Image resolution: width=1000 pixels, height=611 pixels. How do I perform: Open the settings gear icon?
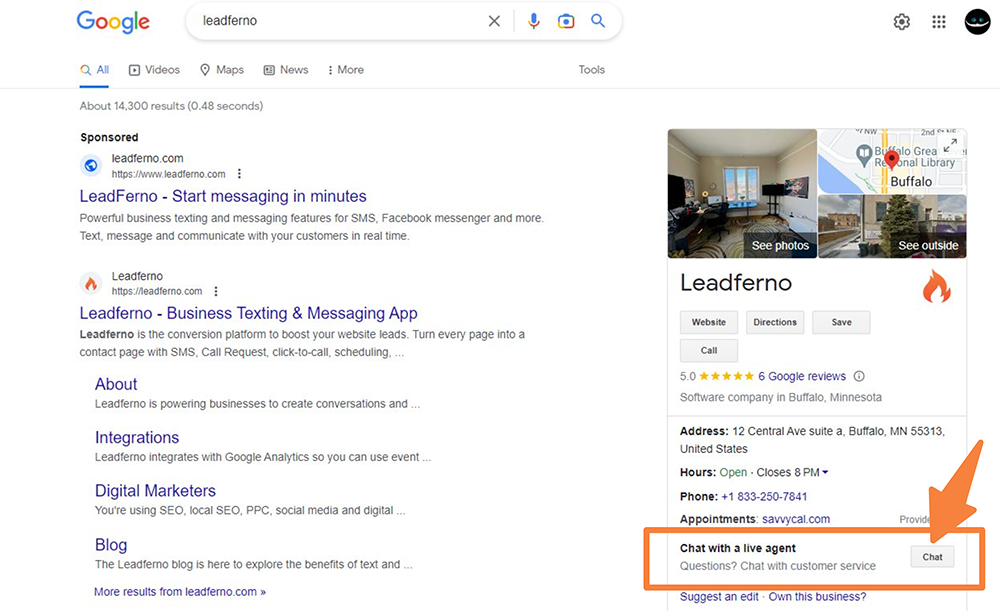pyautogui.click(x=901, y=22)
